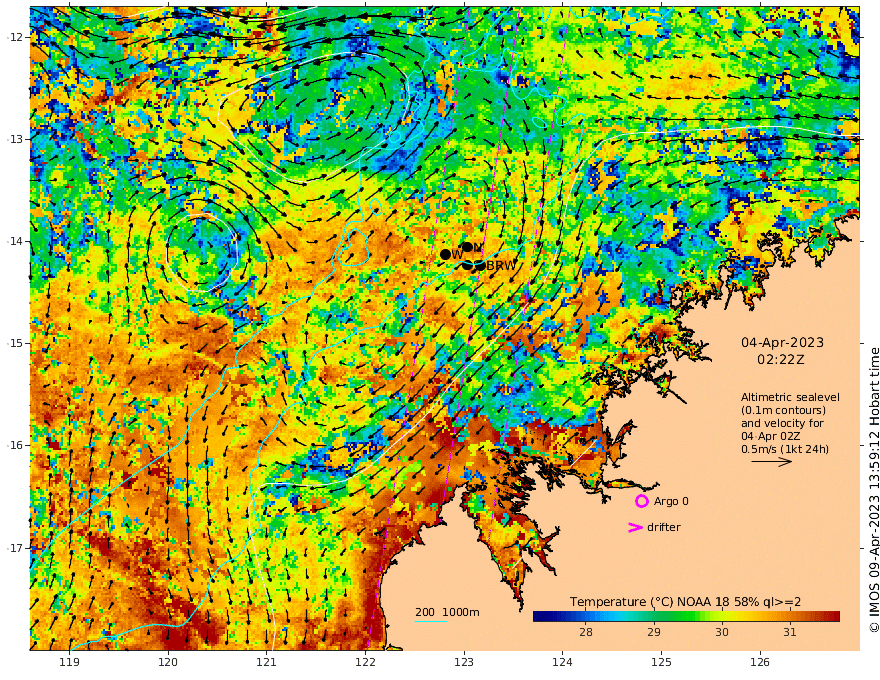
Task: Click the date text 04-Apr-2023
Action: click(x=782, y=342)
